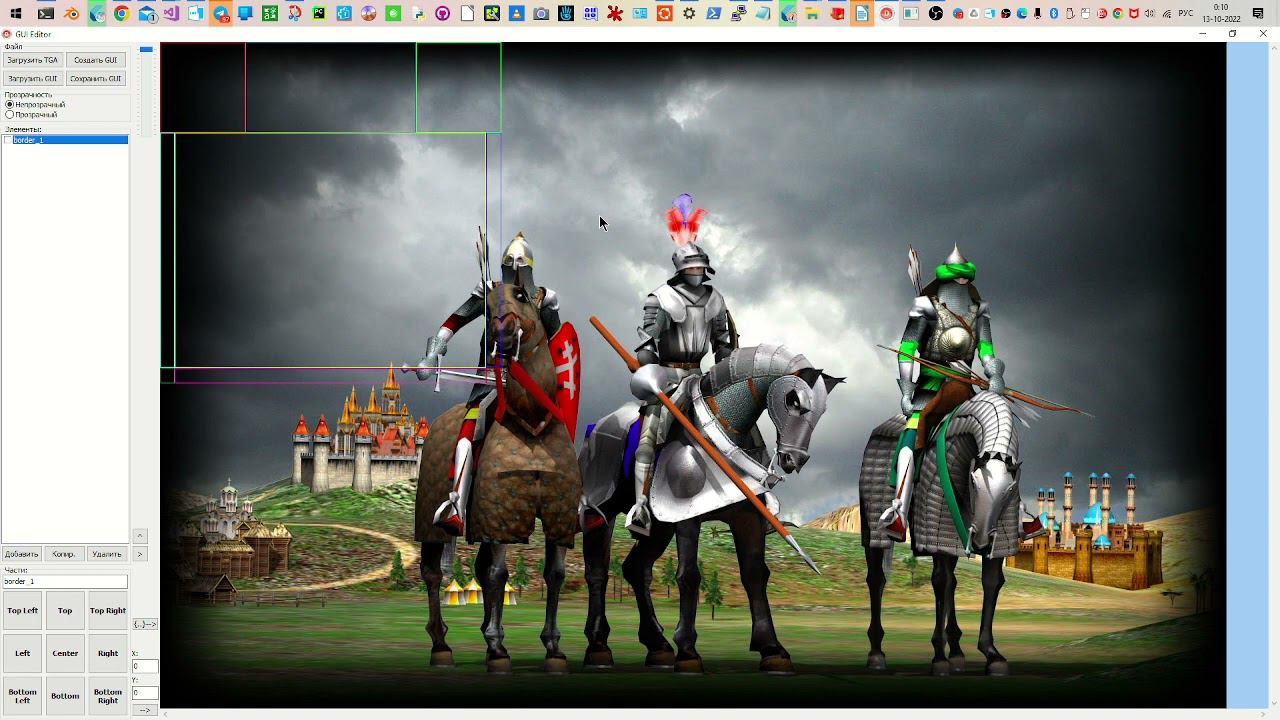The image size is (1280, 720).
Task: Select the Left part button
Action: 22,653
